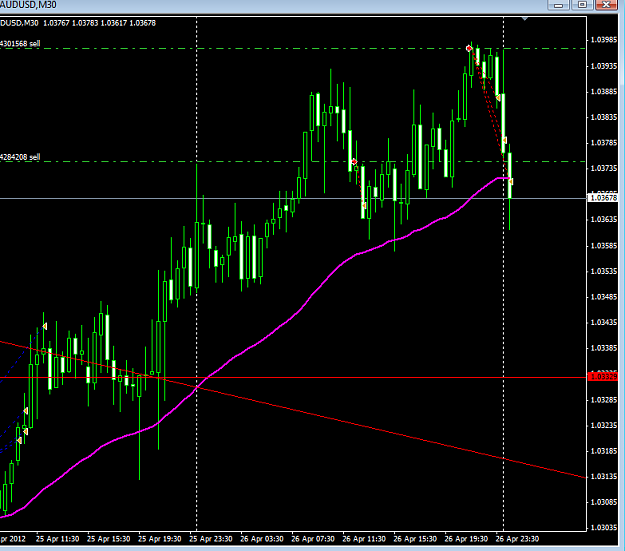Click the AUDUSD,M30 window title text
The width and height of the screenshot is (625, 551).
coord(28,5)
